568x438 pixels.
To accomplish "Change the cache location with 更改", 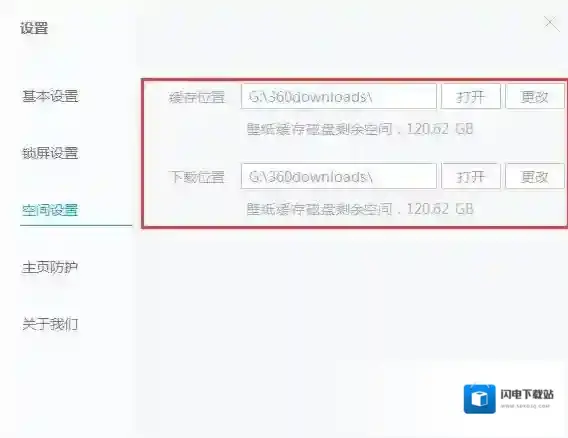I will point(535,96).
